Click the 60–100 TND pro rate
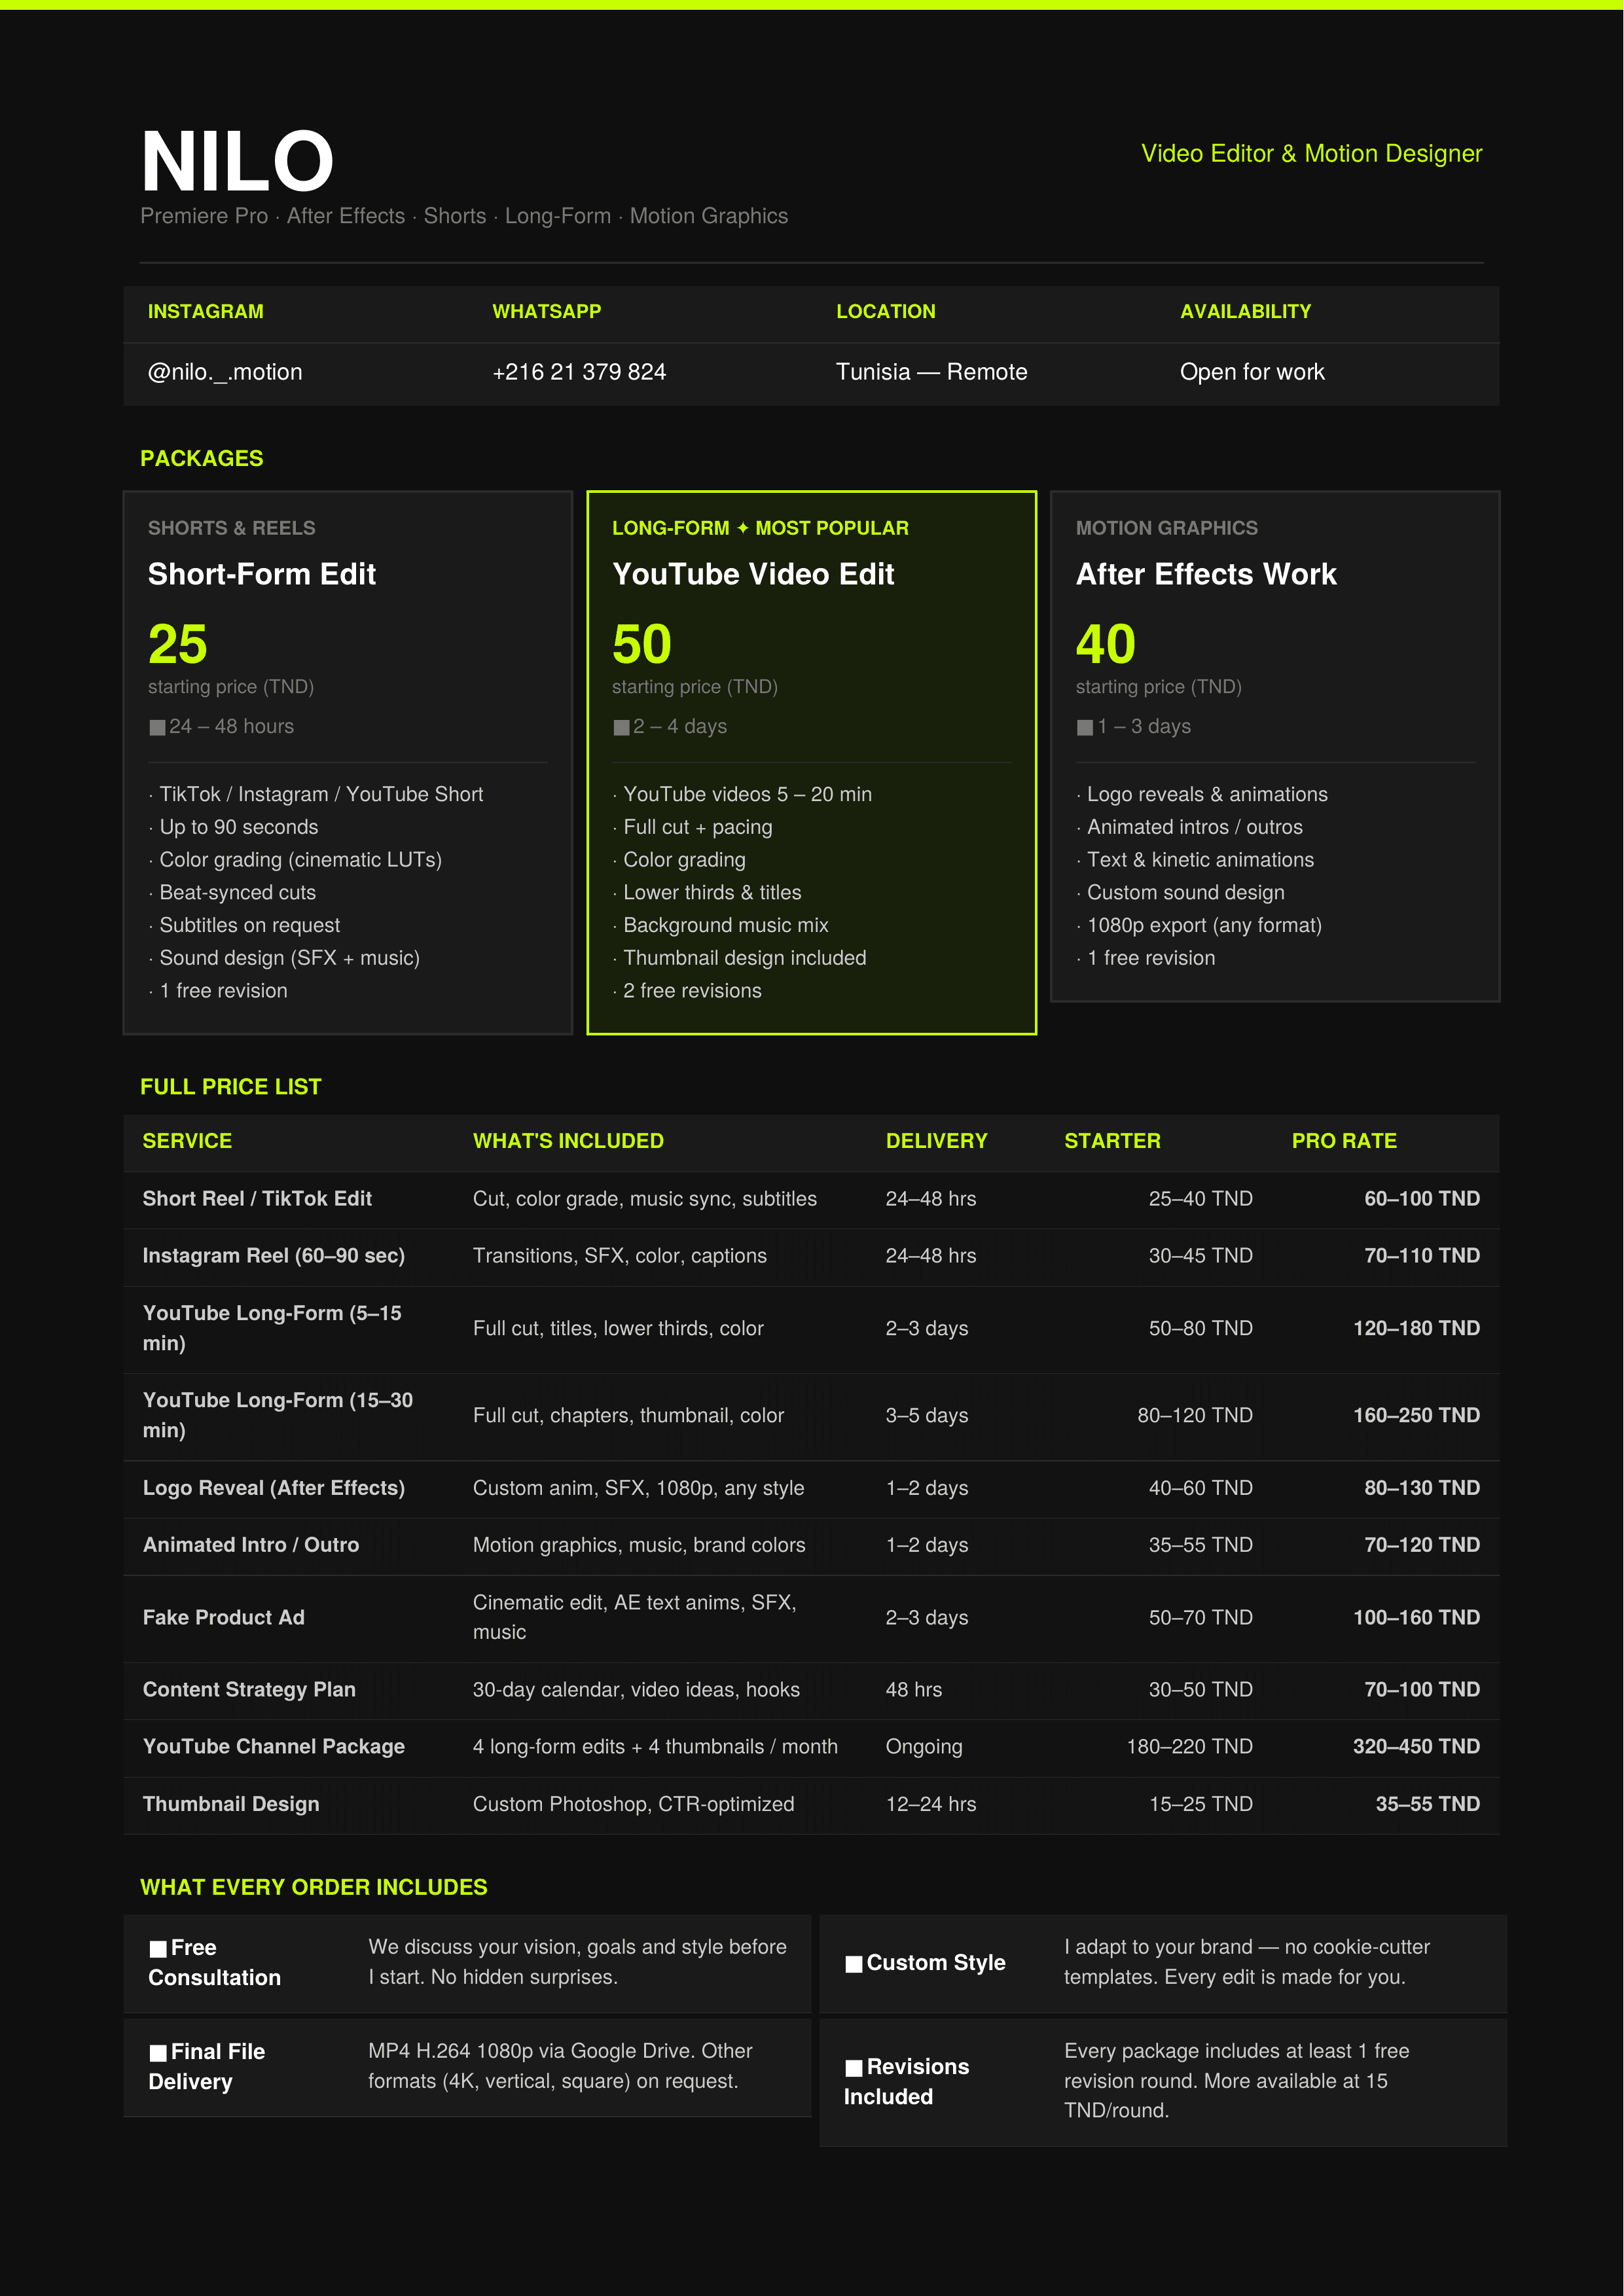The height and width of the screenshot is (2296, 1624). click(1421, 1199)
